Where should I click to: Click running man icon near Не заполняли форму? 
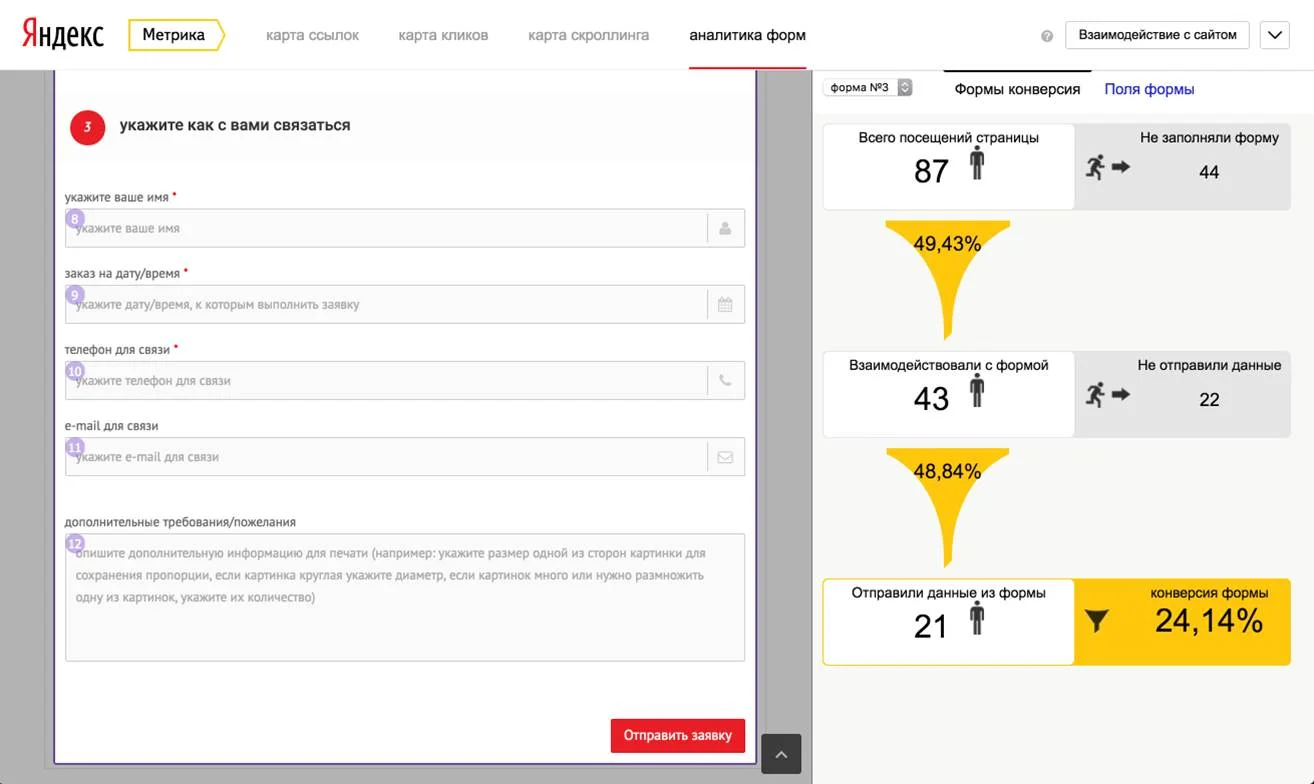coord(1095,167)
